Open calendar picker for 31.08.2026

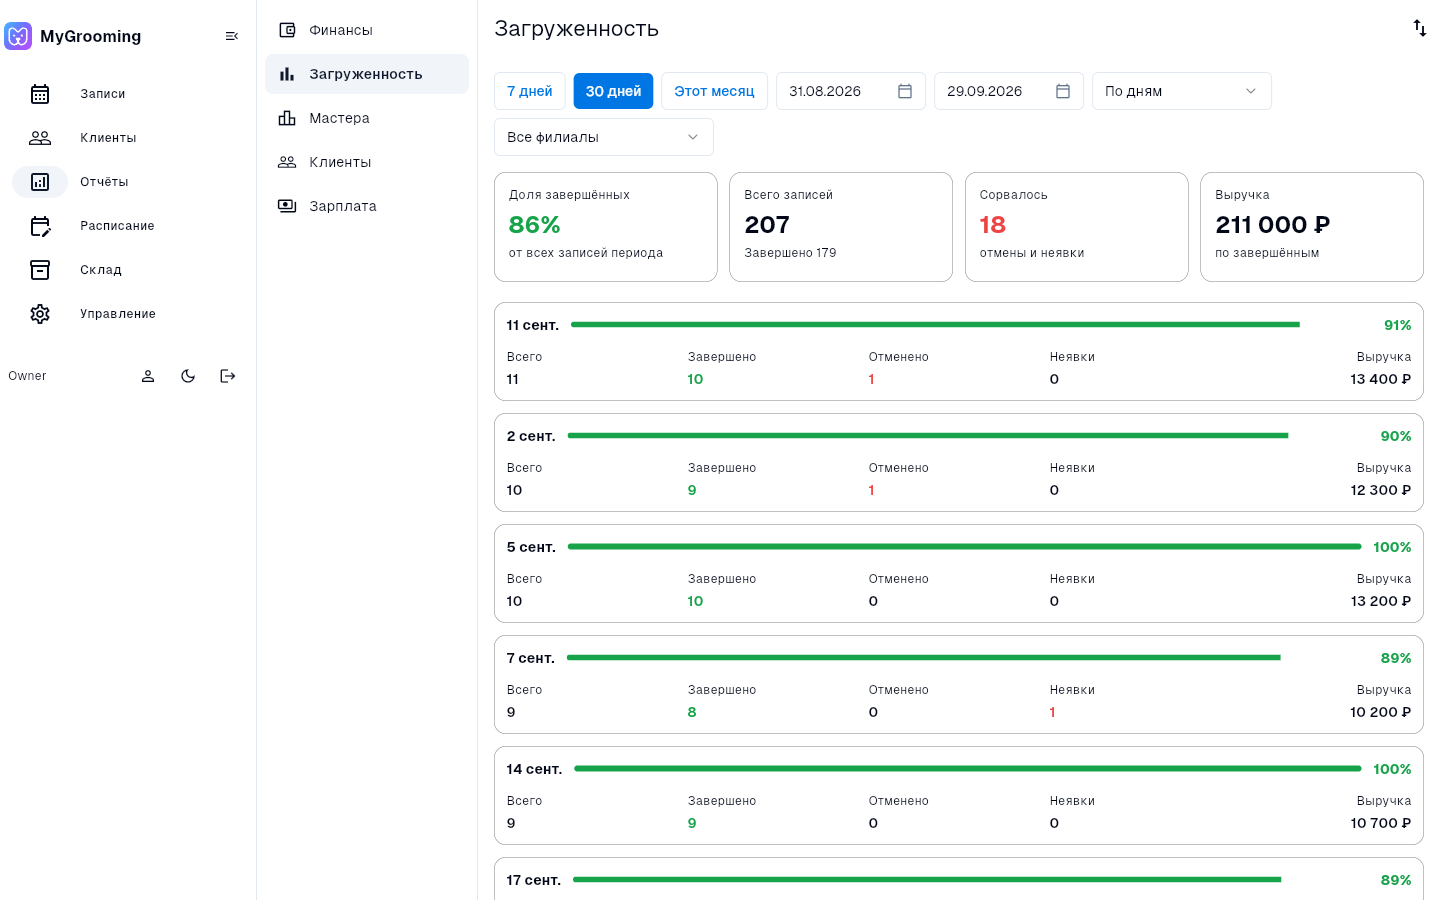pyautogui.click(x=905, y=91)
